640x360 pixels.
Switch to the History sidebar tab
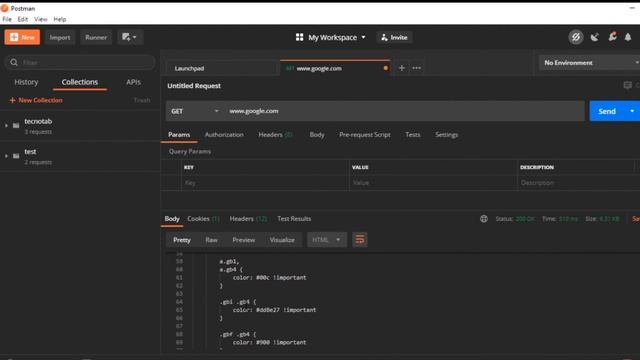pyautogui.click(x=26, y=82)
